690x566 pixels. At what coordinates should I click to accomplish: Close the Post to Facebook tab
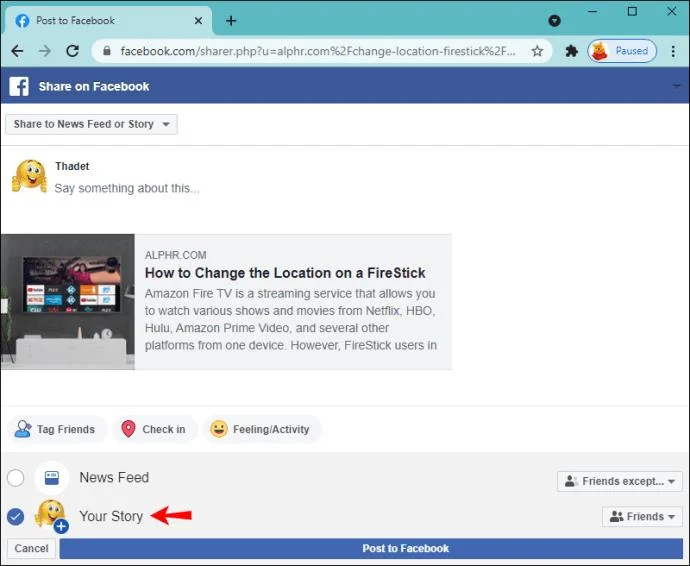[198, 21]
